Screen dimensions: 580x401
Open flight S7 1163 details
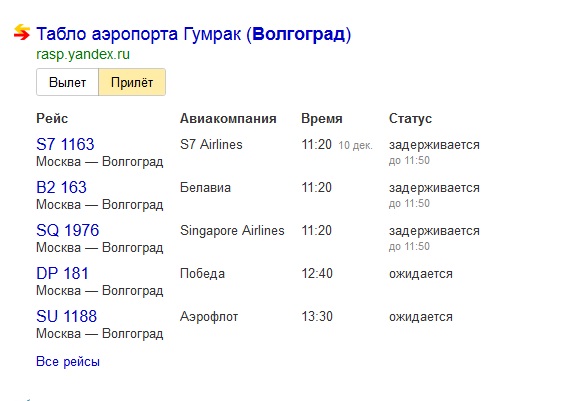pos(65,144)
